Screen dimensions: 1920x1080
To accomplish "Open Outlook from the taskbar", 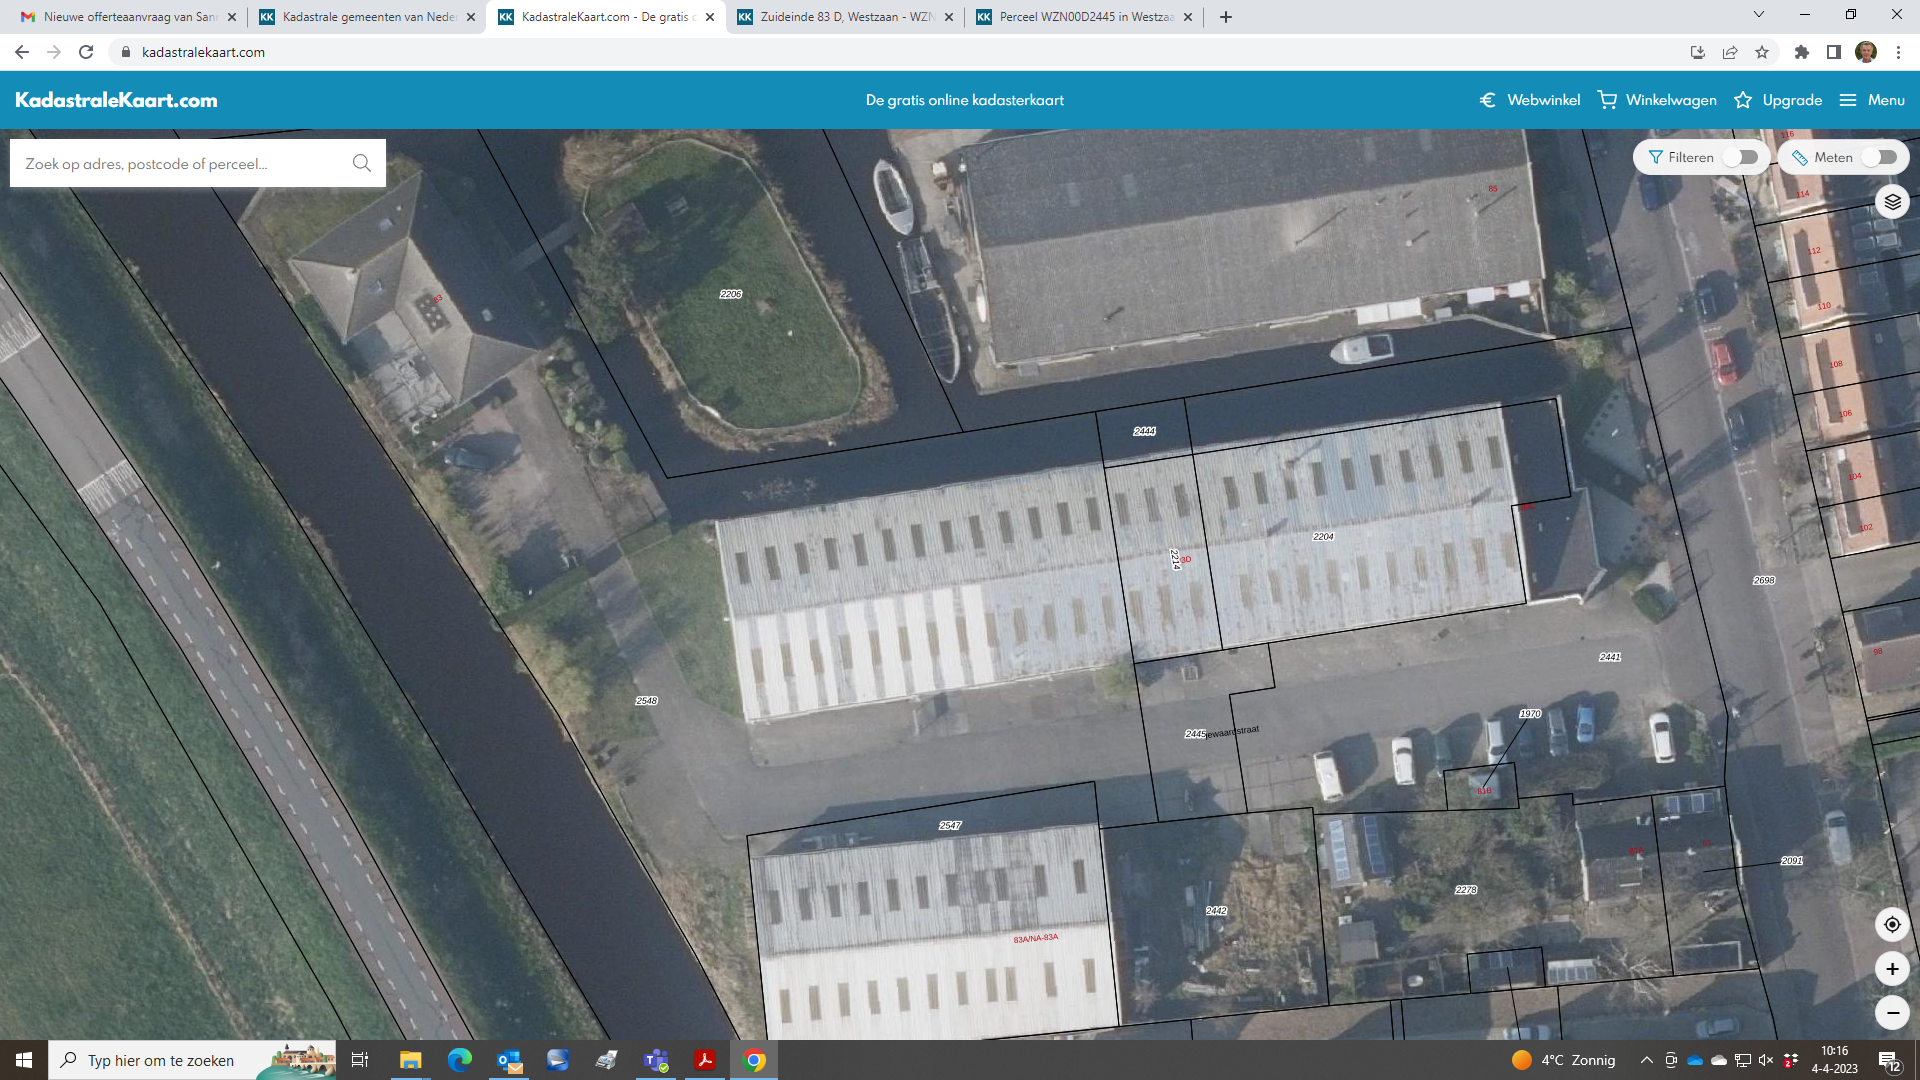I will [x=509, y=1060].
